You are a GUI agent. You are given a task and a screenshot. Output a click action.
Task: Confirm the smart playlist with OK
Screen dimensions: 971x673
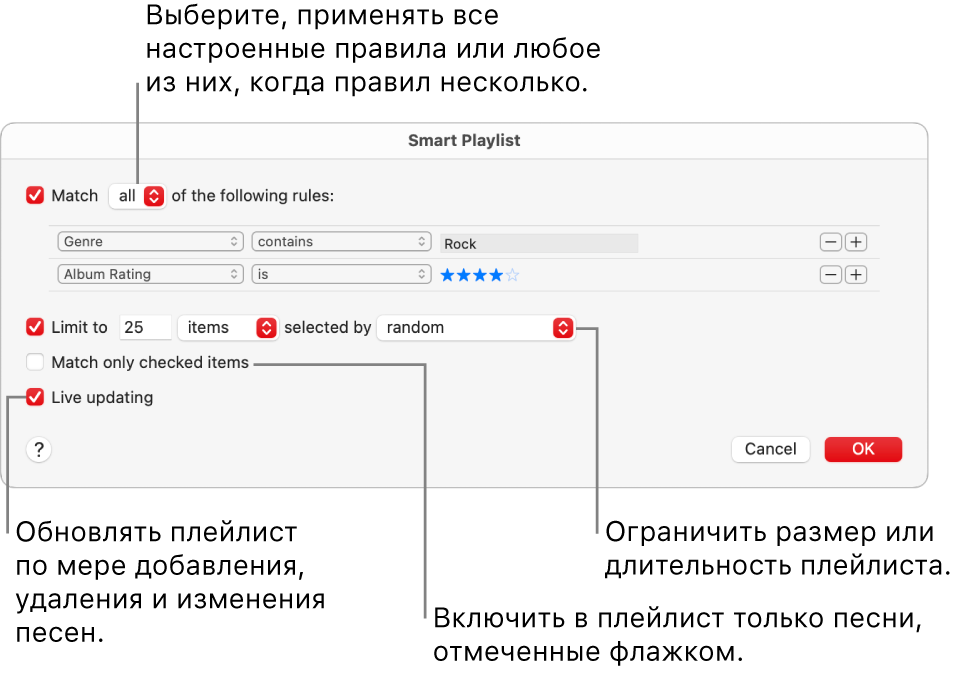tap(863, 449)
